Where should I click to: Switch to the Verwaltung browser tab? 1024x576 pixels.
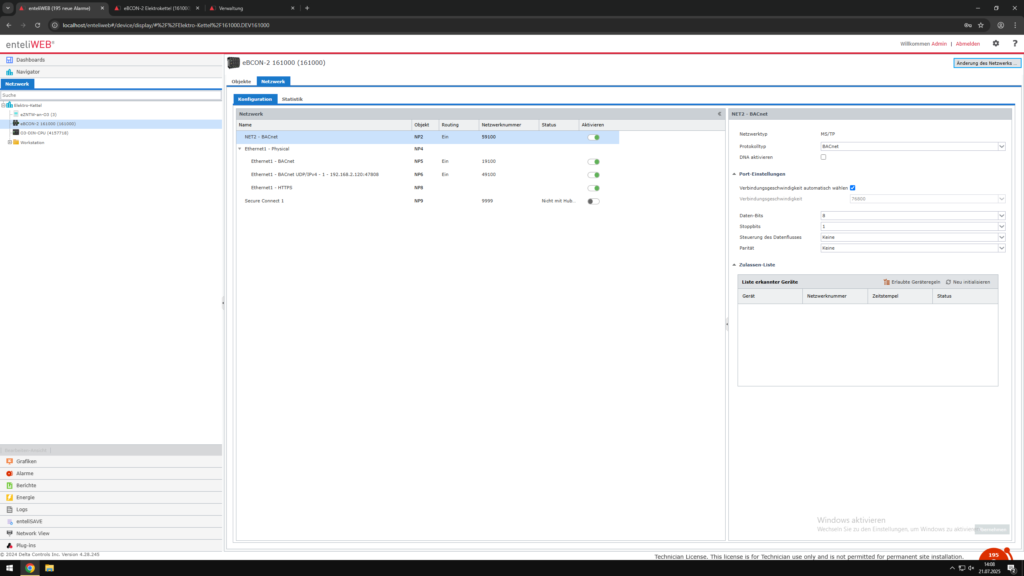pyautogui.click(x=251, y=8)
